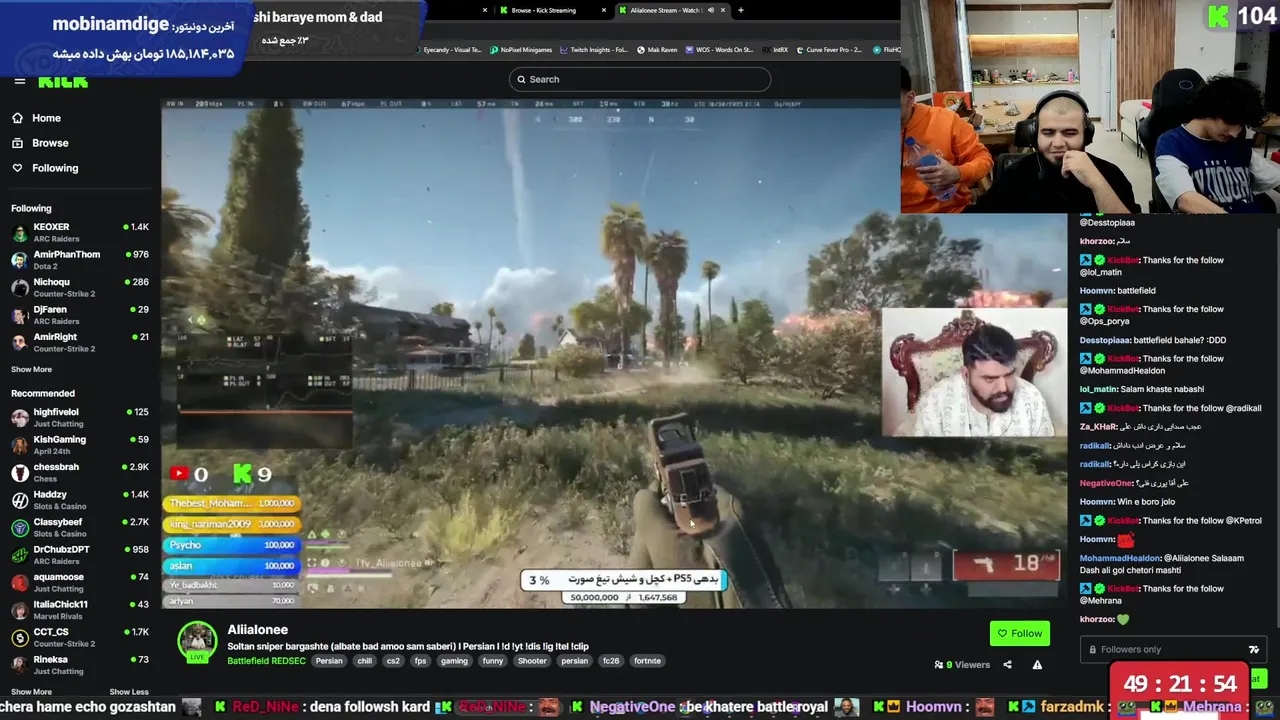The width and height of the screenshot is (1280, 720).
Task: Select the gaming tag
Action: 454,661
